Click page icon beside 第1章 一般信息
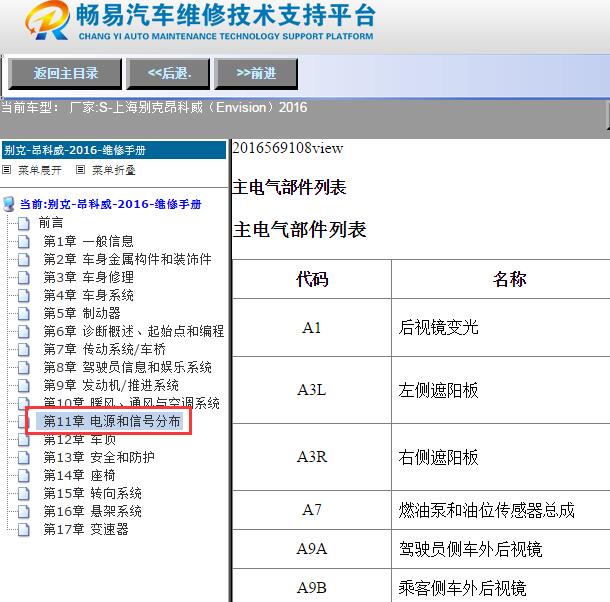 coord(24,242)
